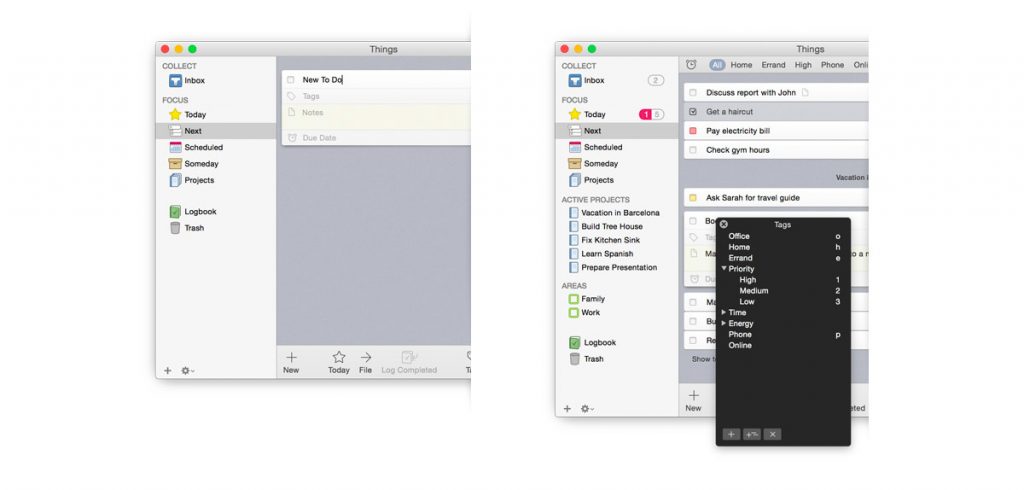
Task: Select the Work area
Action: tap(584, 313)
